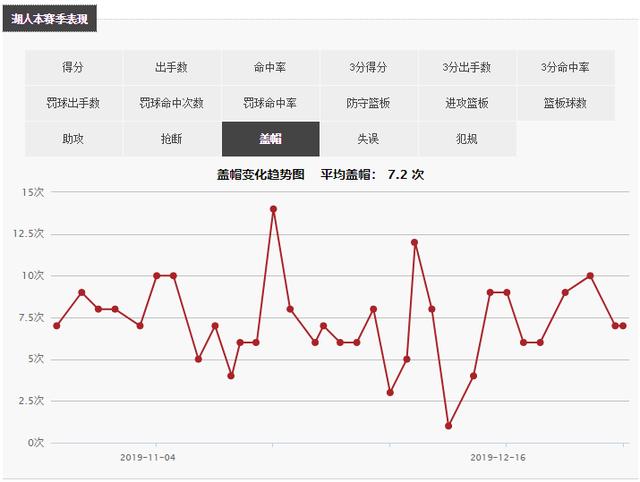Click the 湖人本赛季表现 section header
Image resolution: width=640 pixels, height=482 pixels.
[50, 19]
